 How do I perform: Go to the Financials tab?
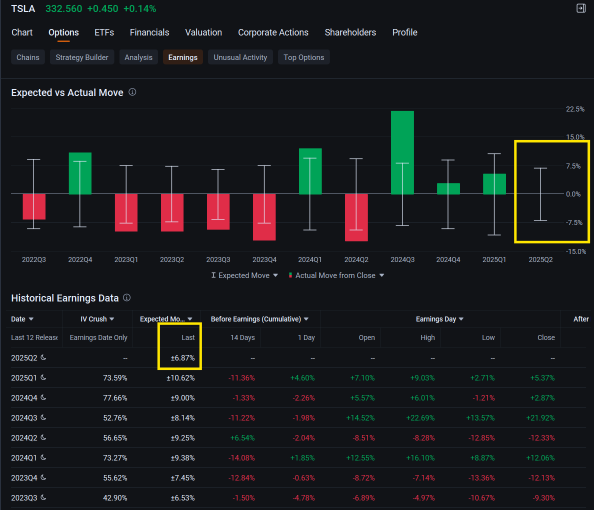tap(149, 33)
